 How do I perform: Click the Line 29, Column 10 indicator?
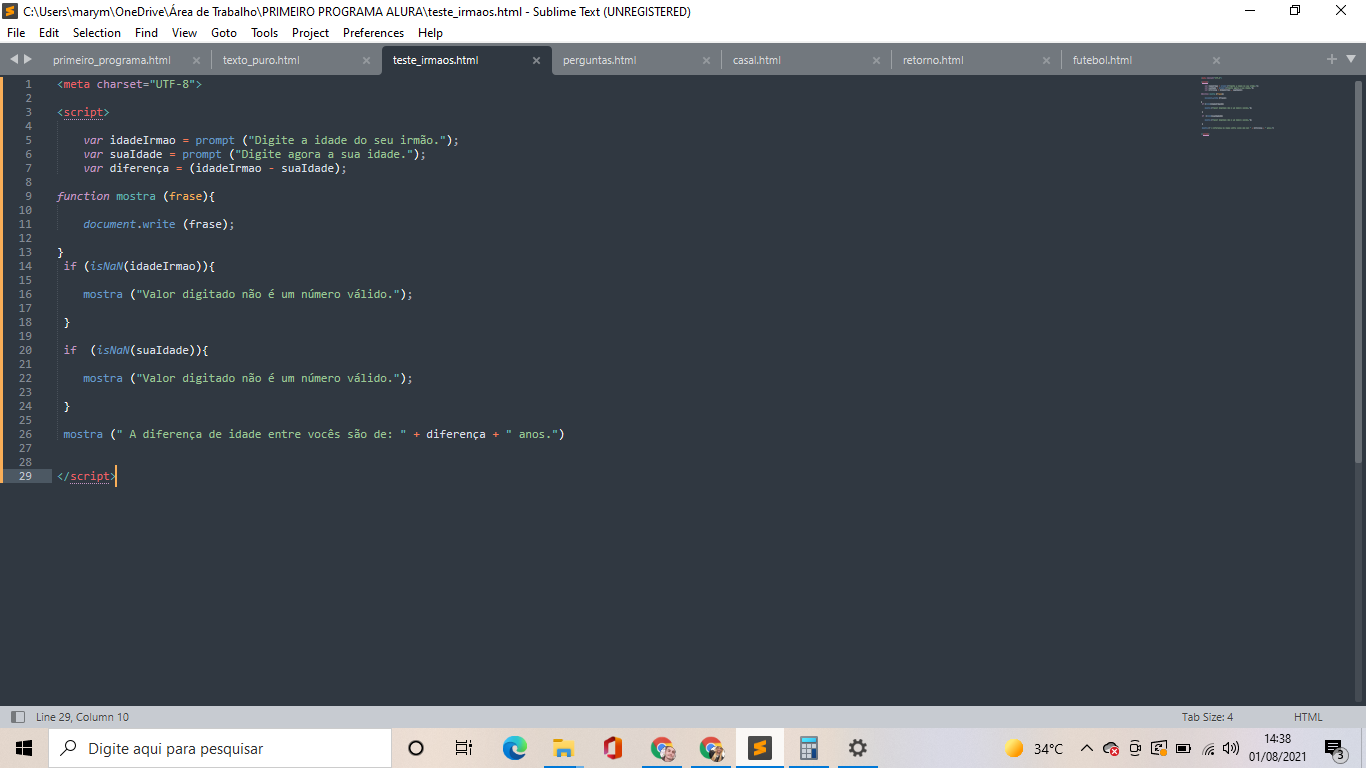(x=82, y=717)
